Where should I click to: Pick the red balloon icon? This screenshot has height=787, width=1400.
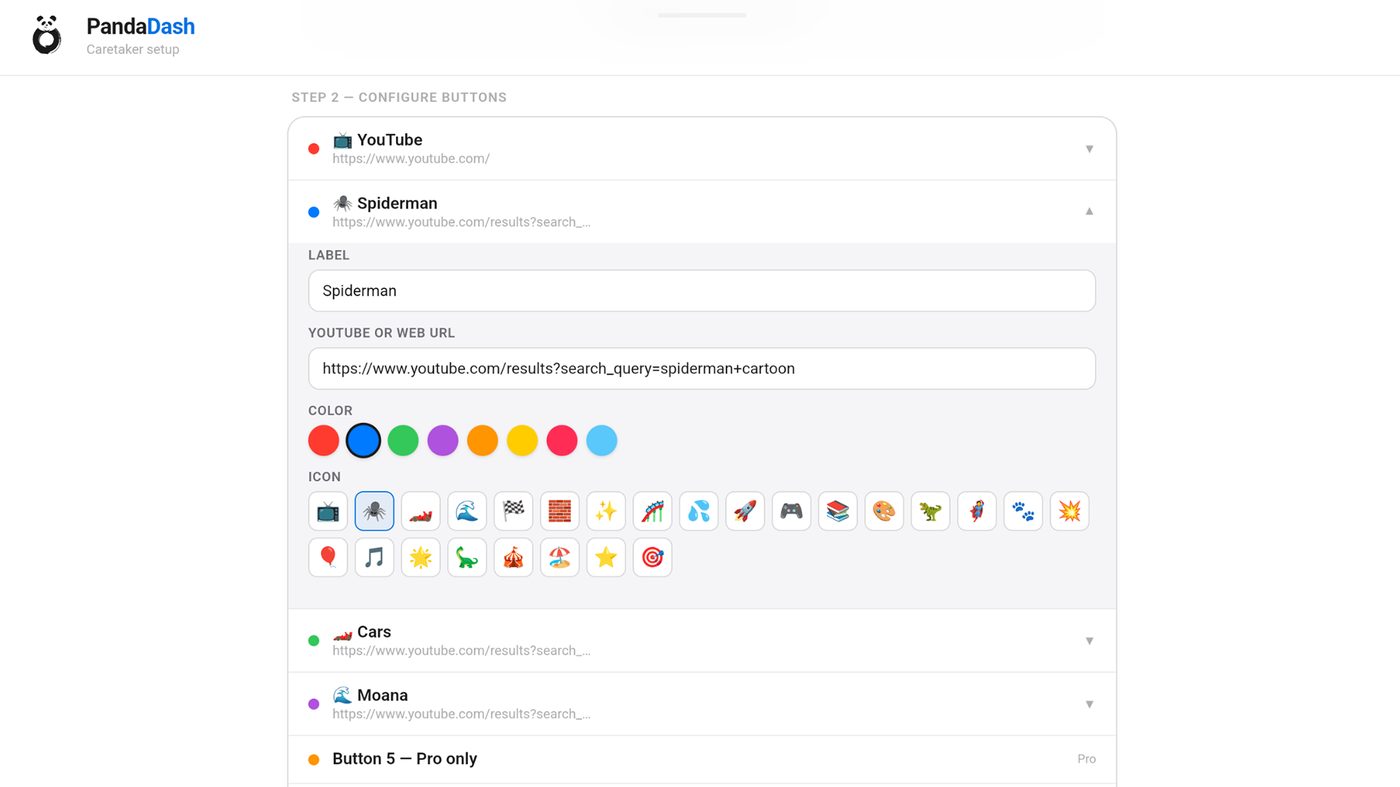pos(328,557)
